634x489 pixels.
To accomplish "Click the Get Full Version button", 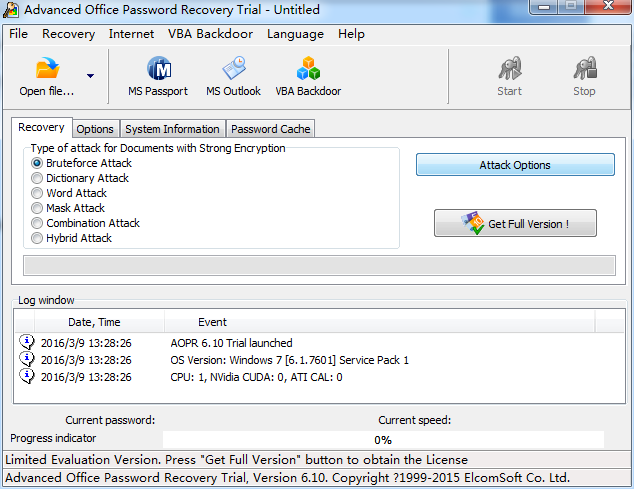I will [x=515, y=223].
